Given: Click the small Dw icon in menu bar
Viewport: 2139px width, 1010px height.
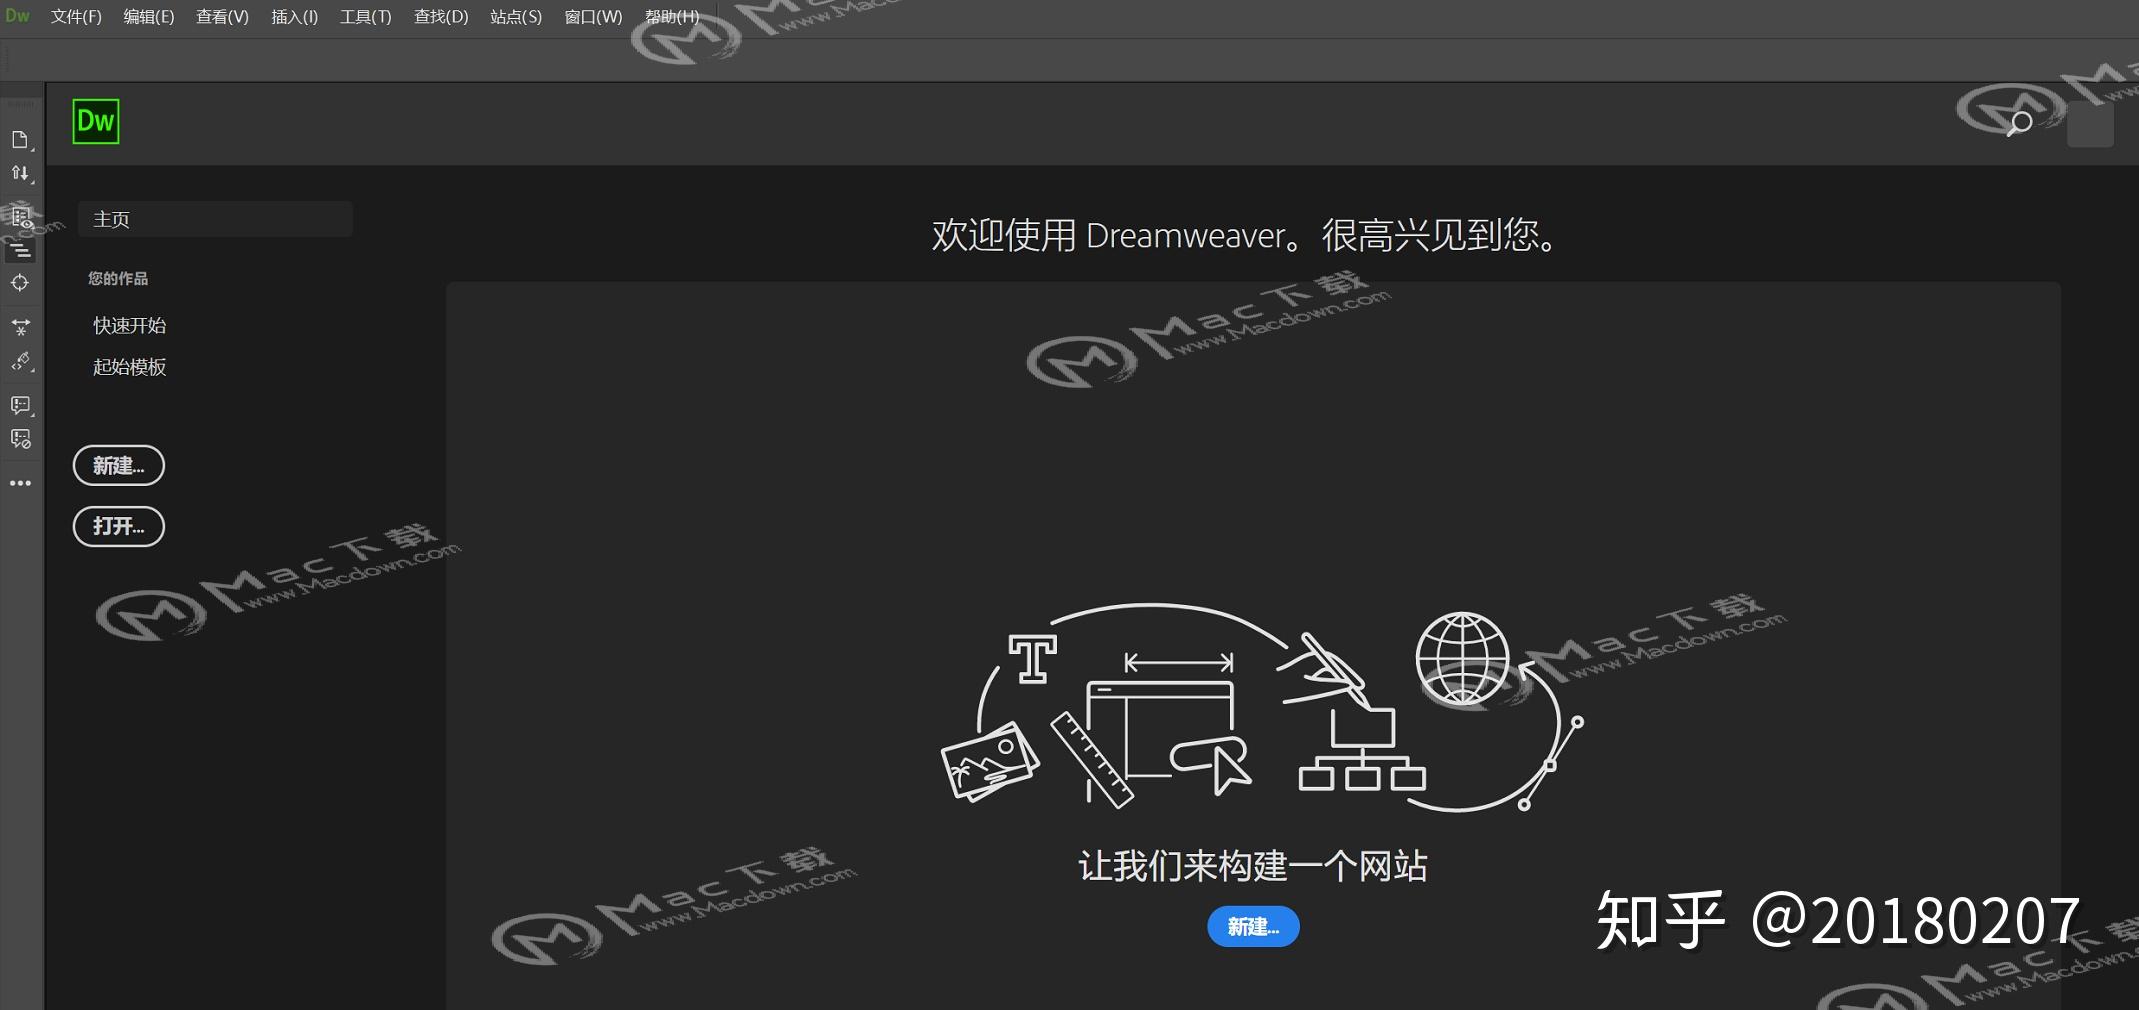Looking at the screenshot, I should pos(17,16).
